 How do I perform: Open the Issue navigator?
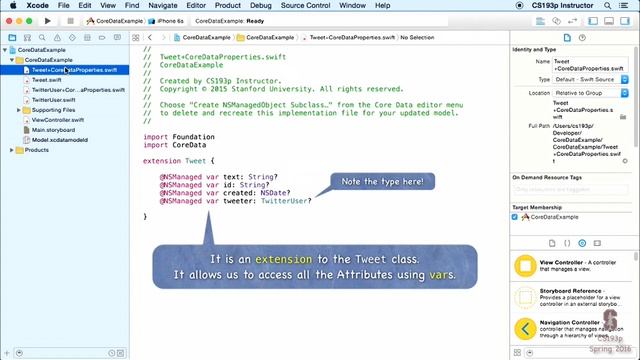click(x=57, y=38)
